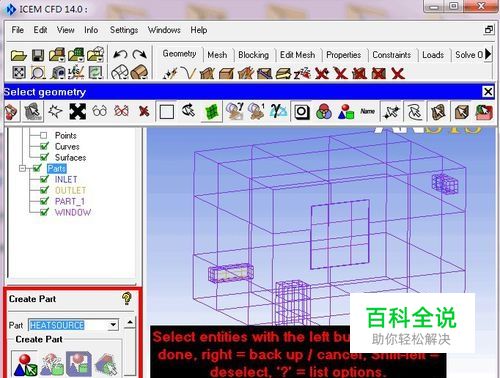Click the overlapping color circles icon
Image resolution: width=500 pixels, height=378 pixels.
(324, 111)
